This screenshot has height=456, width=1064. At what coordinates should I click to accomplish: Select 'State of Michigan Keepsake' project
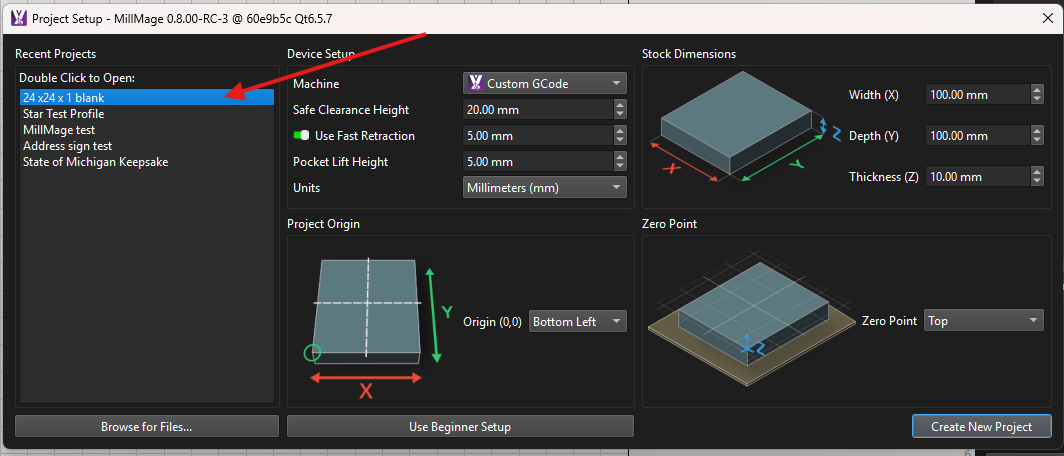147,162
